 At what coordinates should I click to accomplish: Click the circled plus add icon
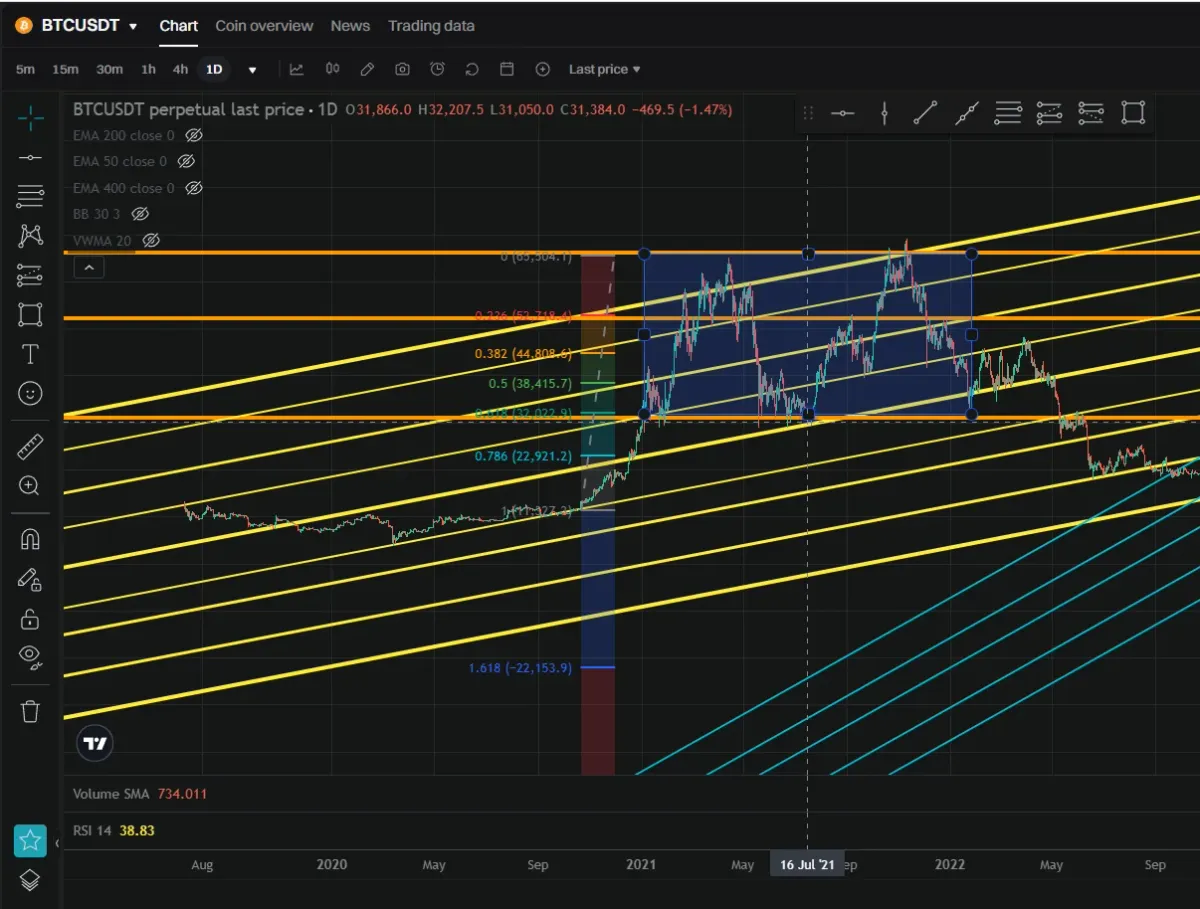coord(543,69)
